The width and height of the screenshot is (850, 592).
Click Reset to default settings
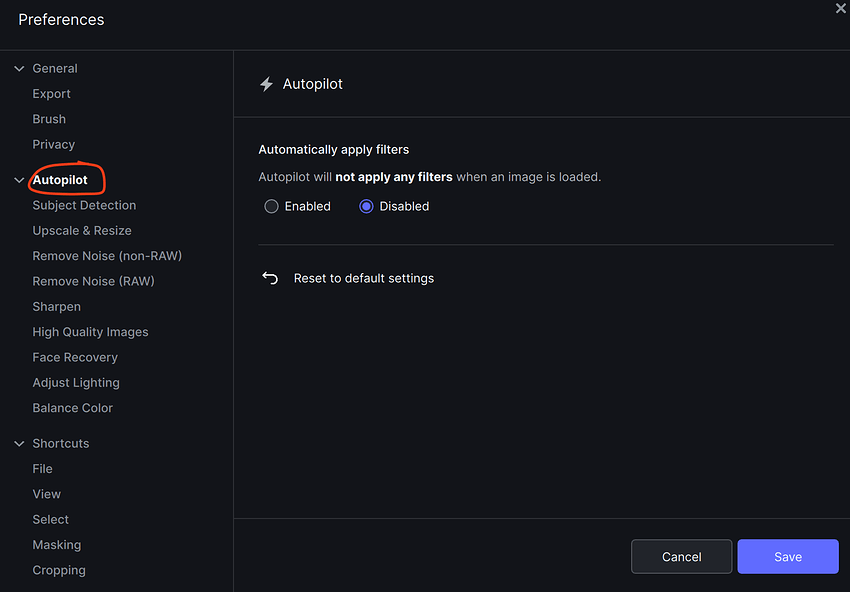point(363,278)
